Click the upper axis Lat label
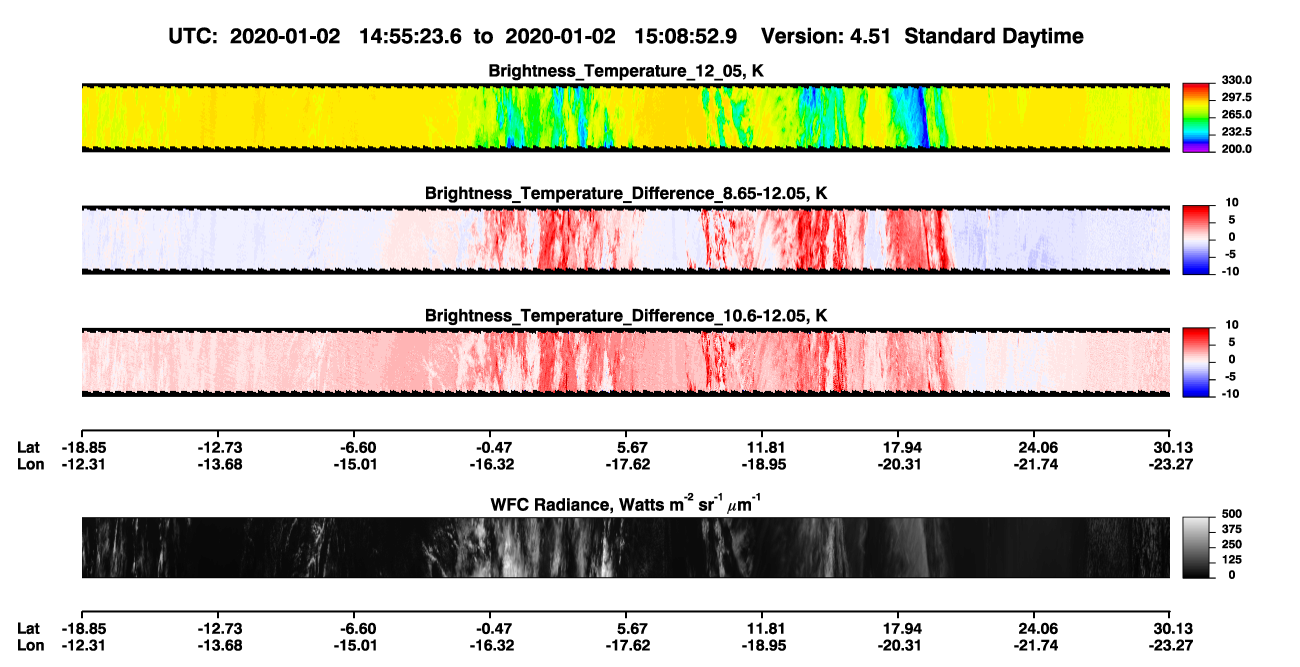This screenshot has width=1300, height=667. [29, 447]
